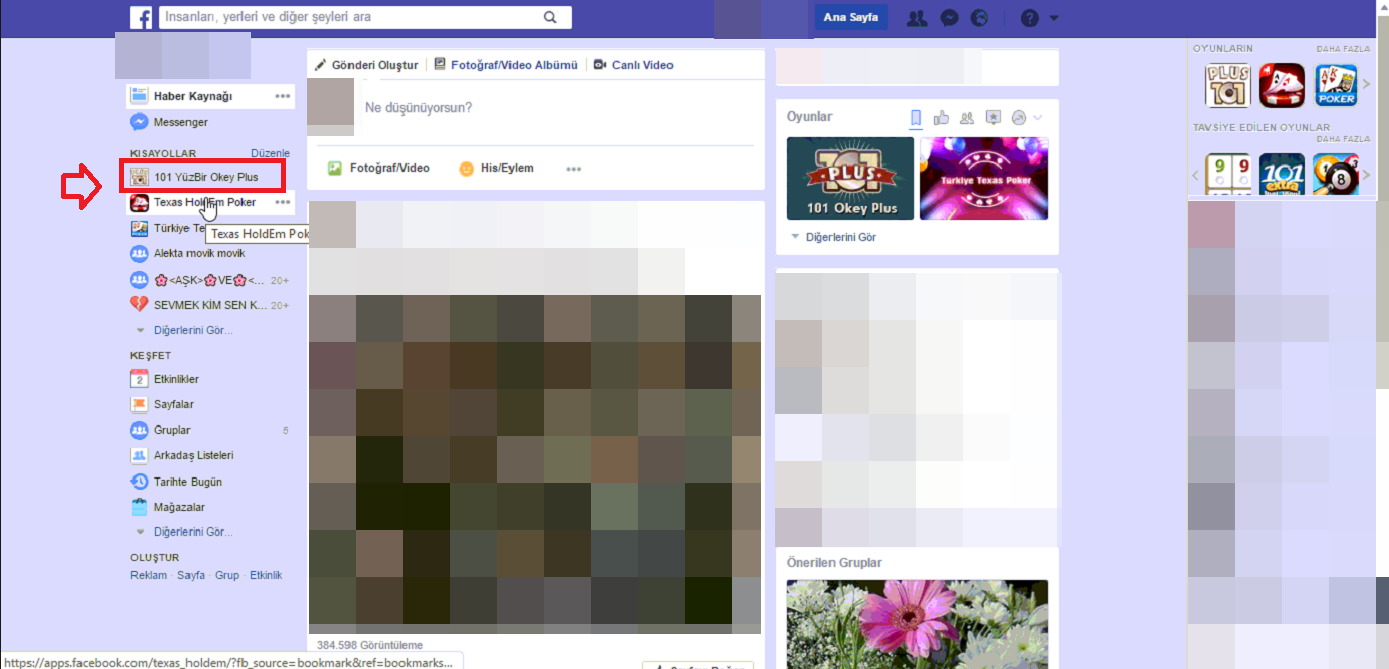Add Fotoğraf/Video to post
Screen dimensions: 1389x669
point(379,168)
